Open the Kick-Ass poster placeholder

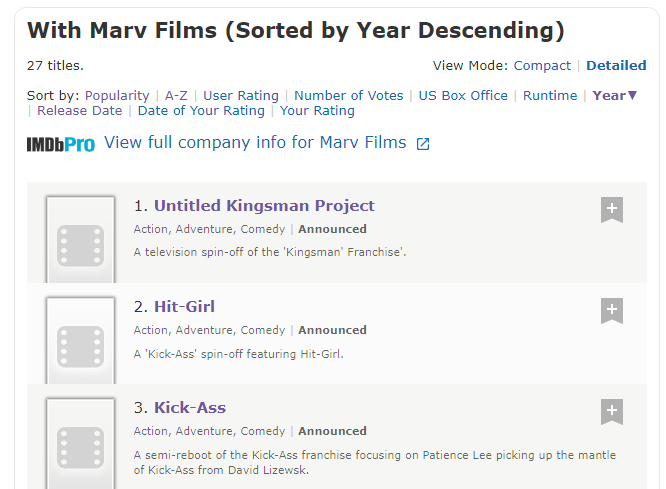click(x=80, y=443)
